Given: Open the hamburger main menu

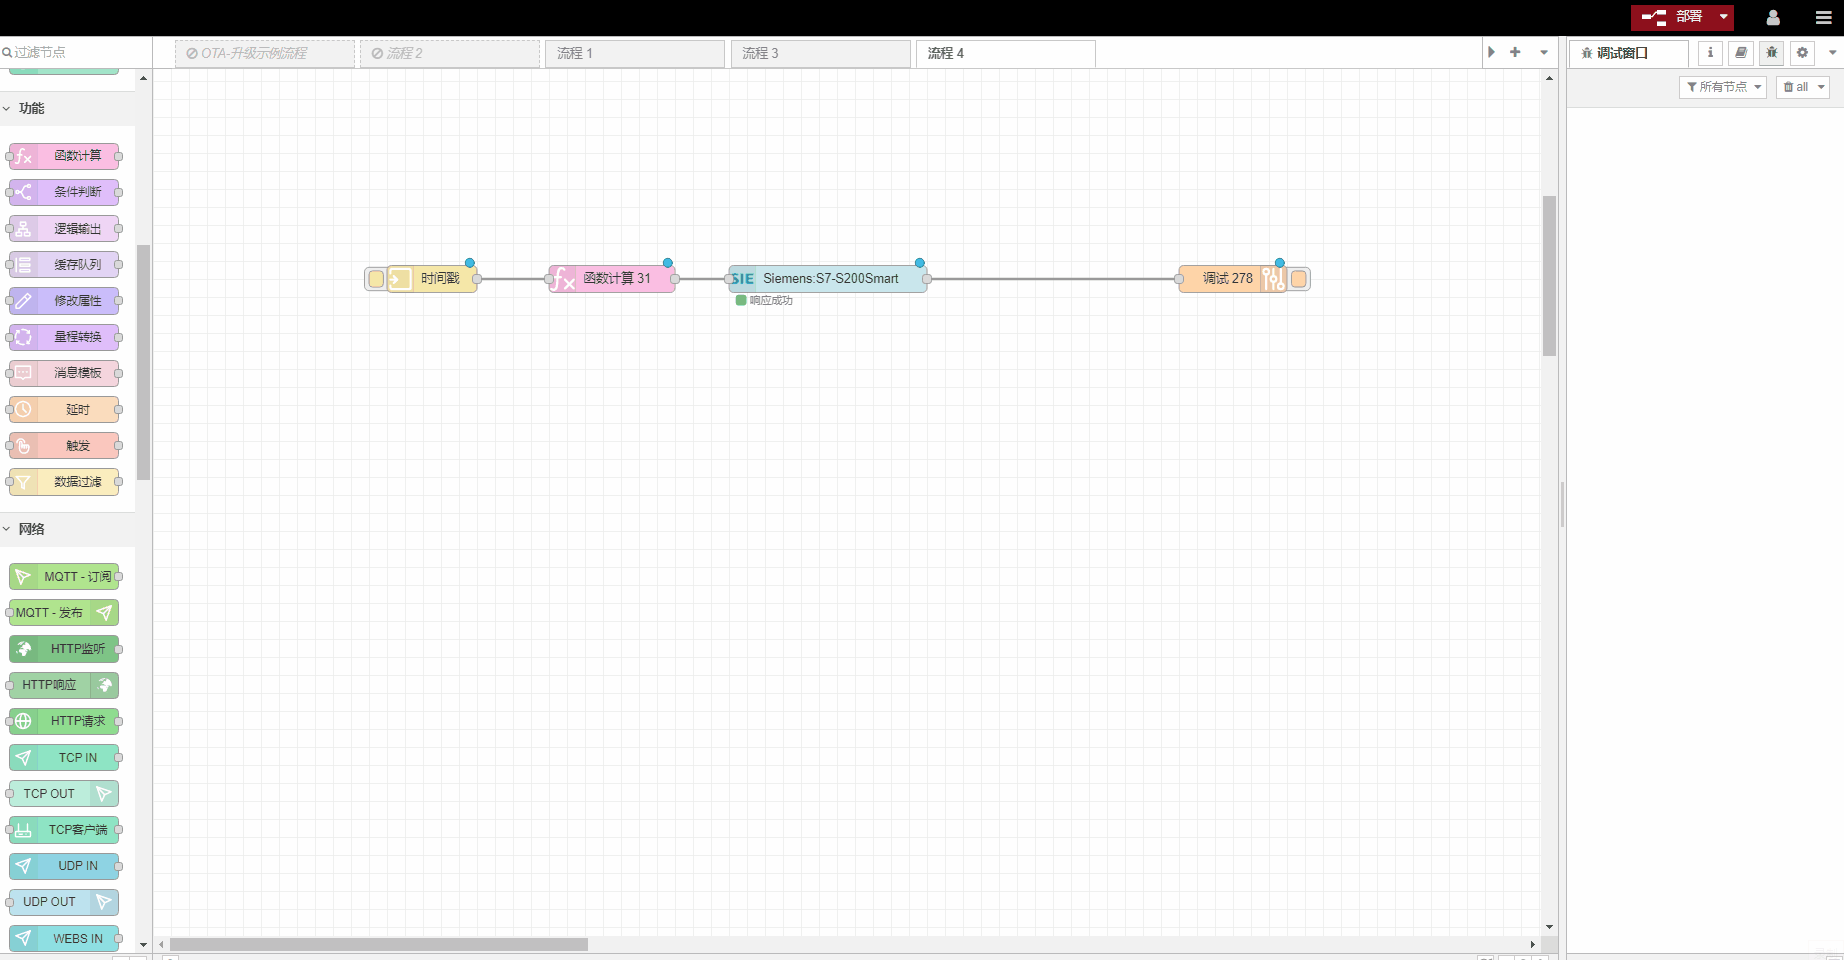Looking at the screenshot, I should 1824,17.
